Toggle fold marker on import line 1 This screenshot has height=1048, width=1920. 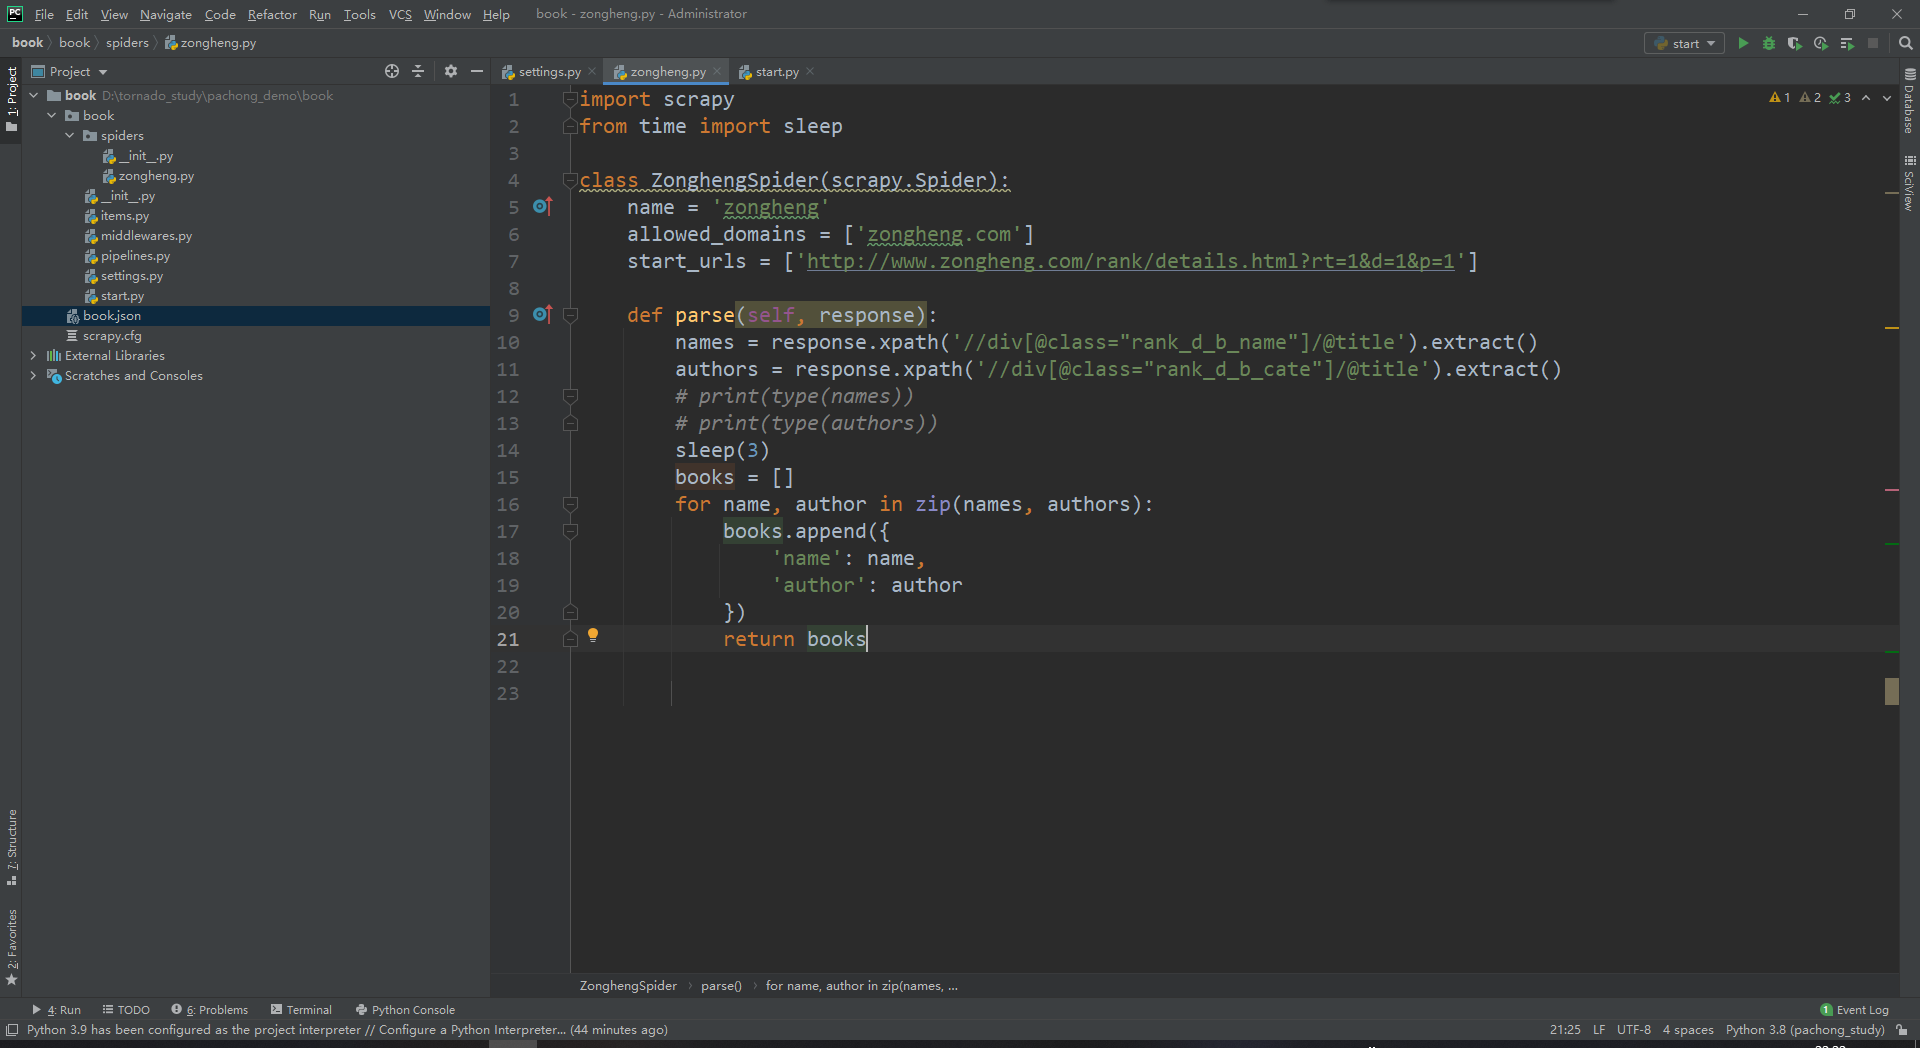[x=570, y=99]
